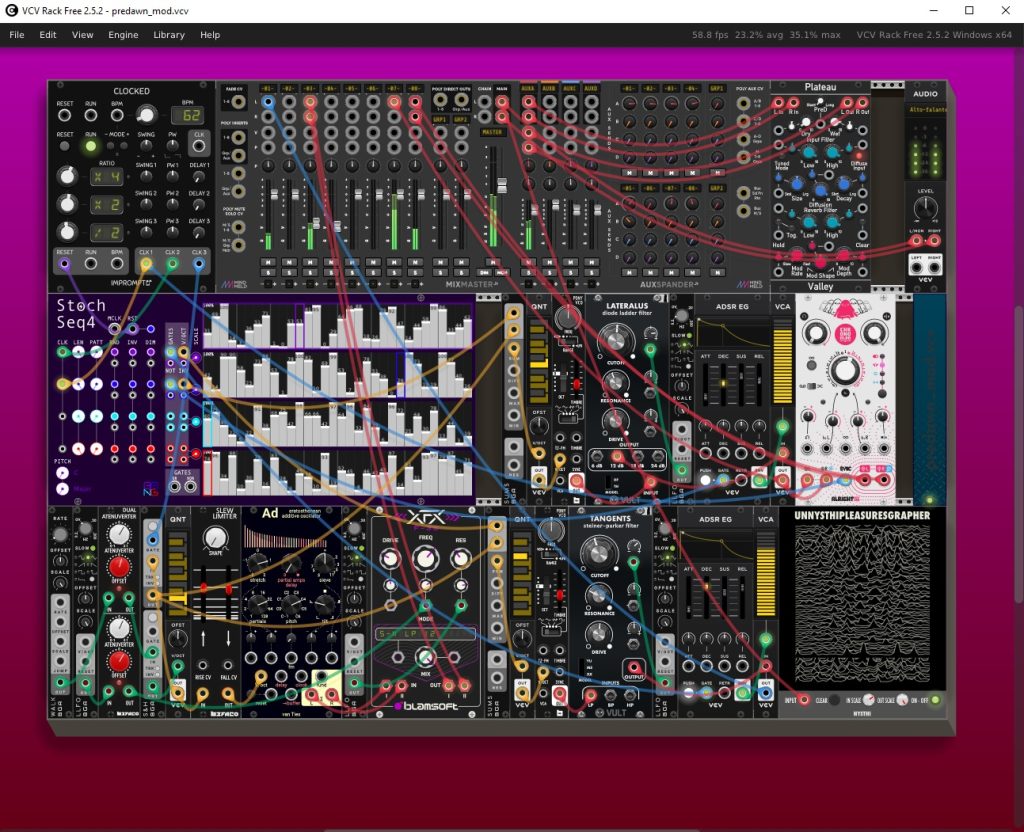Viewport: 1024px width, 832px height.
Task: Open MixMaster track -07- label menu
Action: 394,88
